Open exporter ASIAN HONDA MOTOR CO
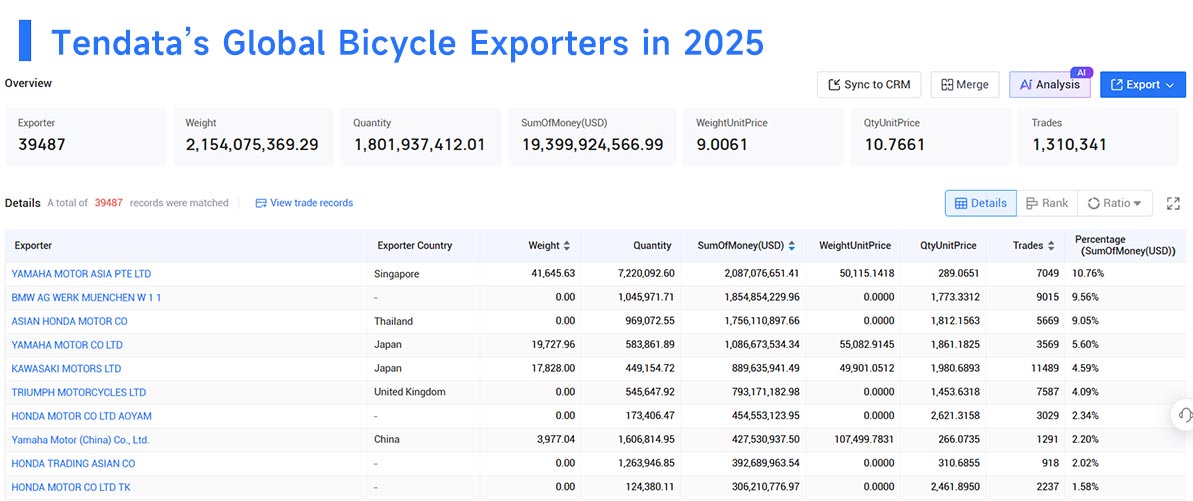The width and height of the screenshot is (1193, 501). coord(69,321)
